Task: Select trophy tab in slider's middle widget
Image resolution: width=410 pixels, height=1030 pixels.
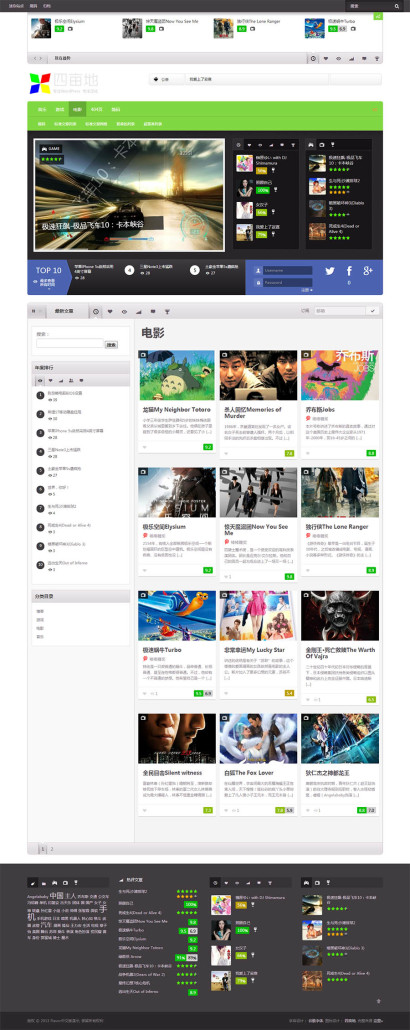Action: coord(292,144)
